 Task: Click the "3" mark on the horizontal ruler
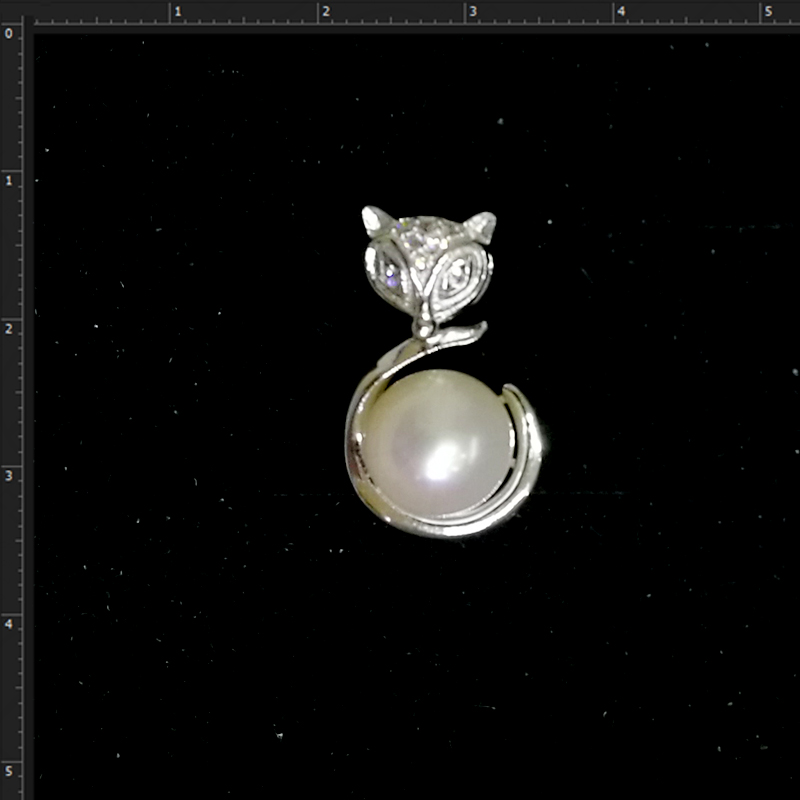coord(473,11)
